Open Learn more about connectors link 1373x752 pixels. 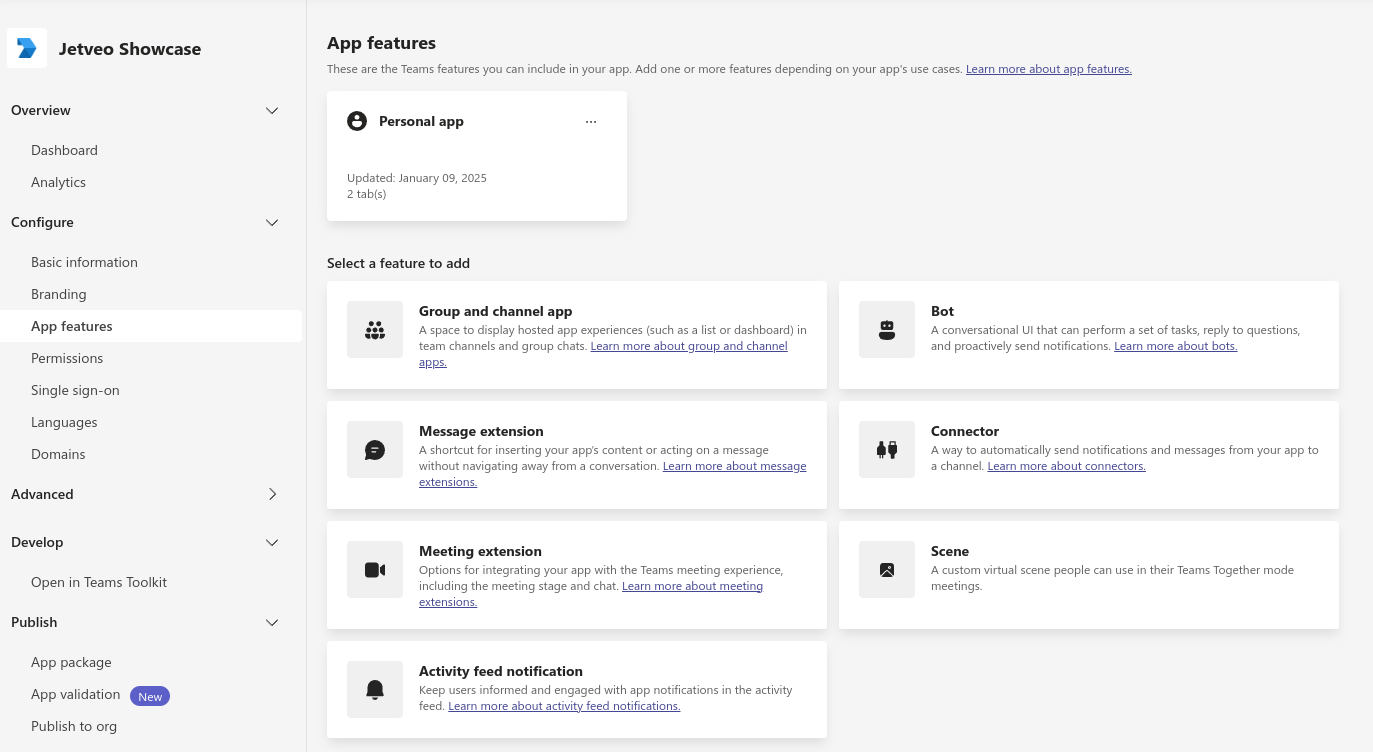click(1066, 466)
